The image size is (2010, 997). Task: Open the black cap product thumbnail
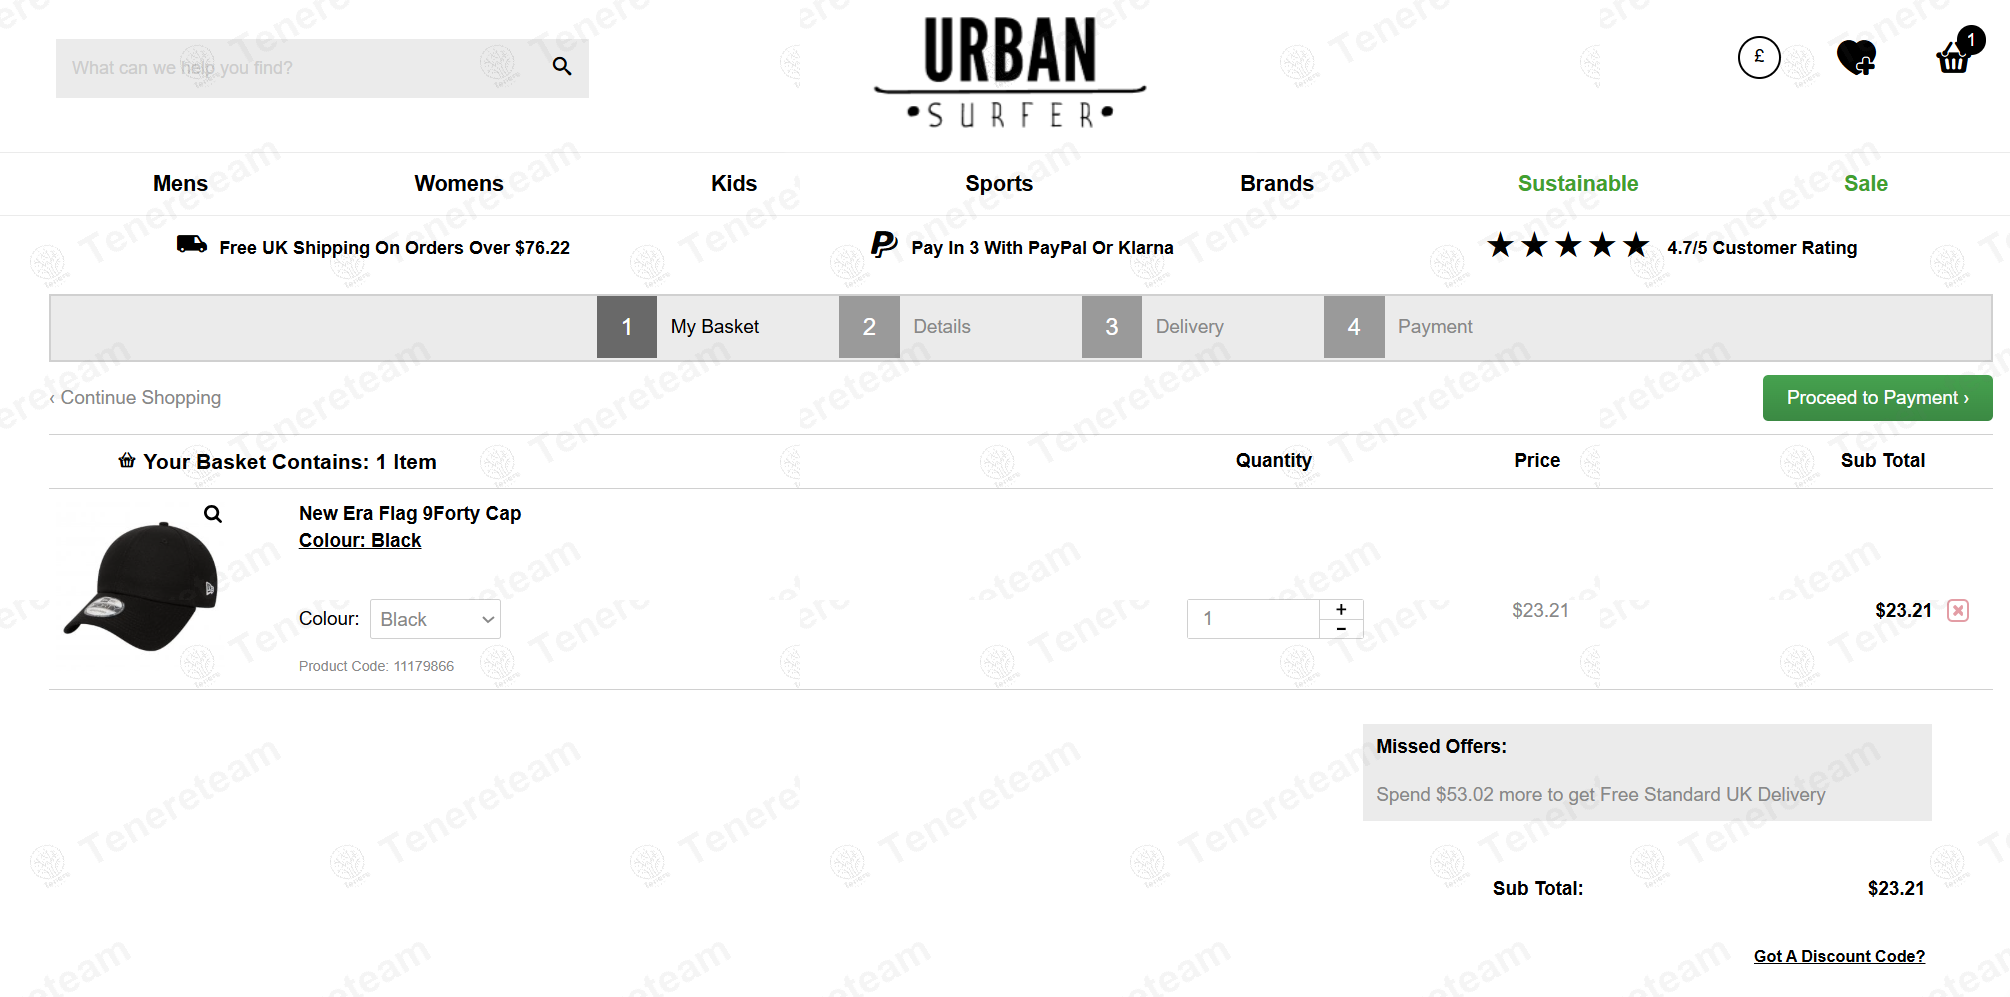(x=141, y=586)
